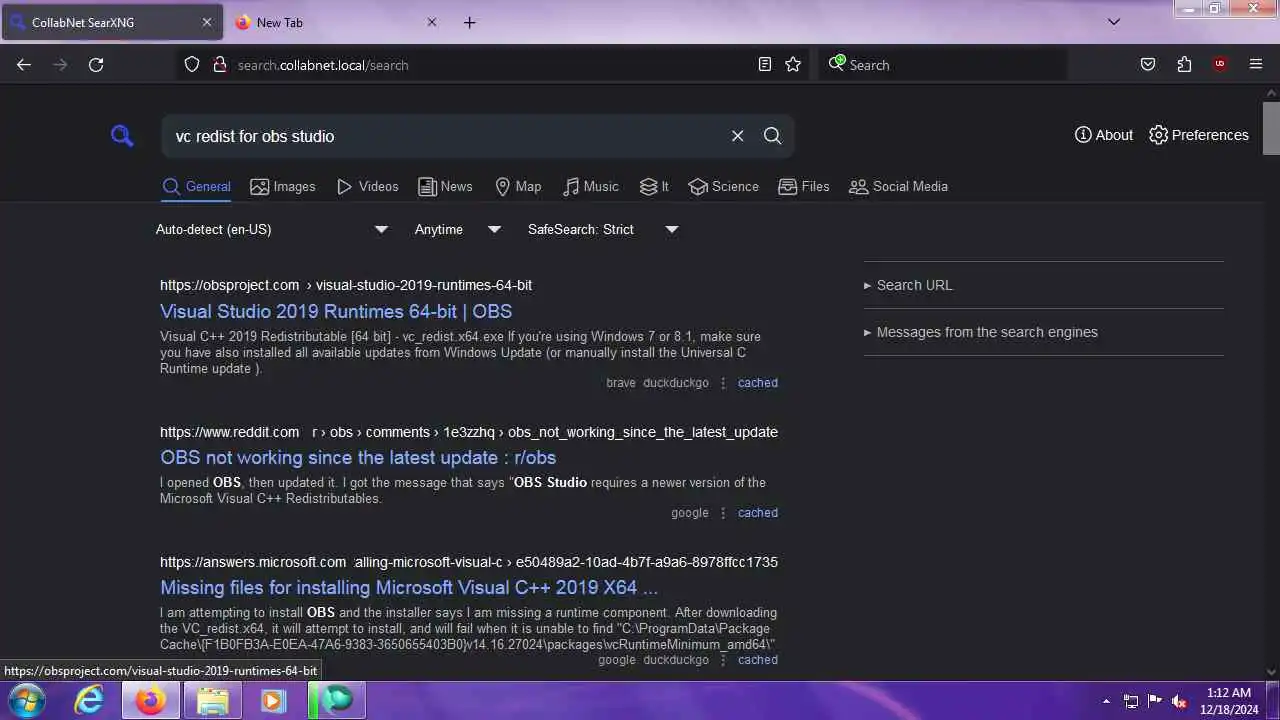Click the Action Center flag tray icon
1280x720 pixels.
pos(1155,701)
